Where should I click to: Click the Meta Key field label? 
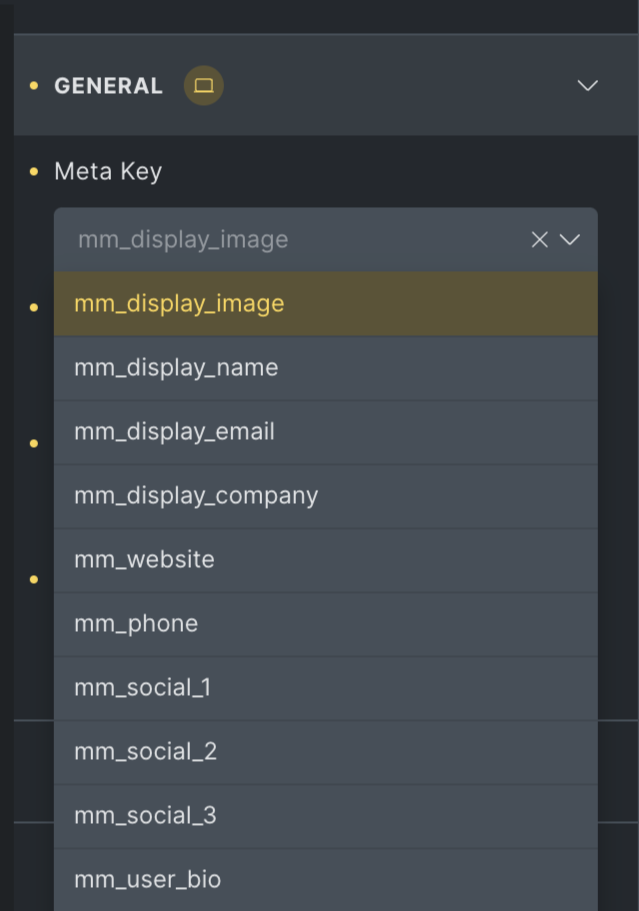(108, 172)
